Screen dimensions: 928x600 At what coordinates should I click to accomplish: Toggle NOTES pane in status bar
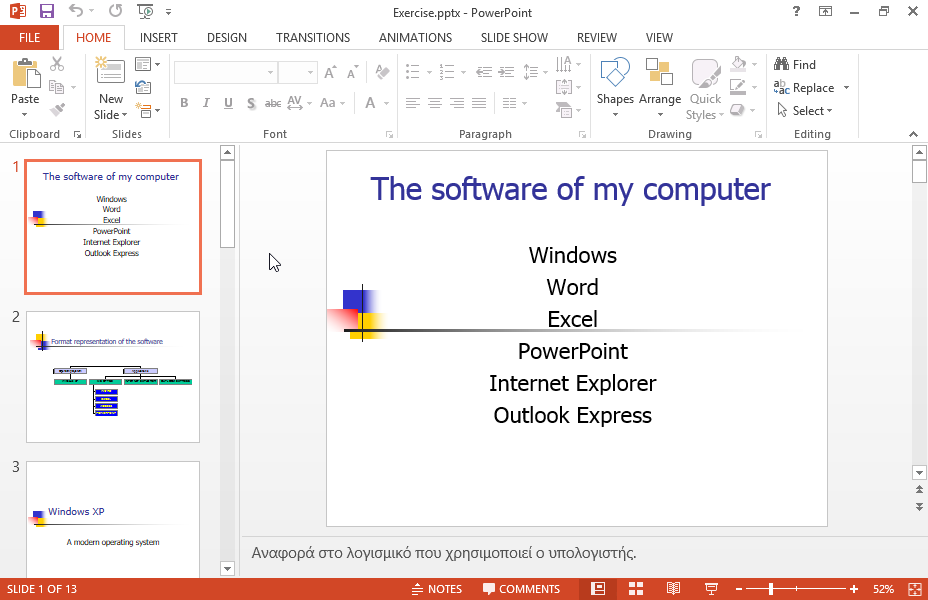pos(437,589)
